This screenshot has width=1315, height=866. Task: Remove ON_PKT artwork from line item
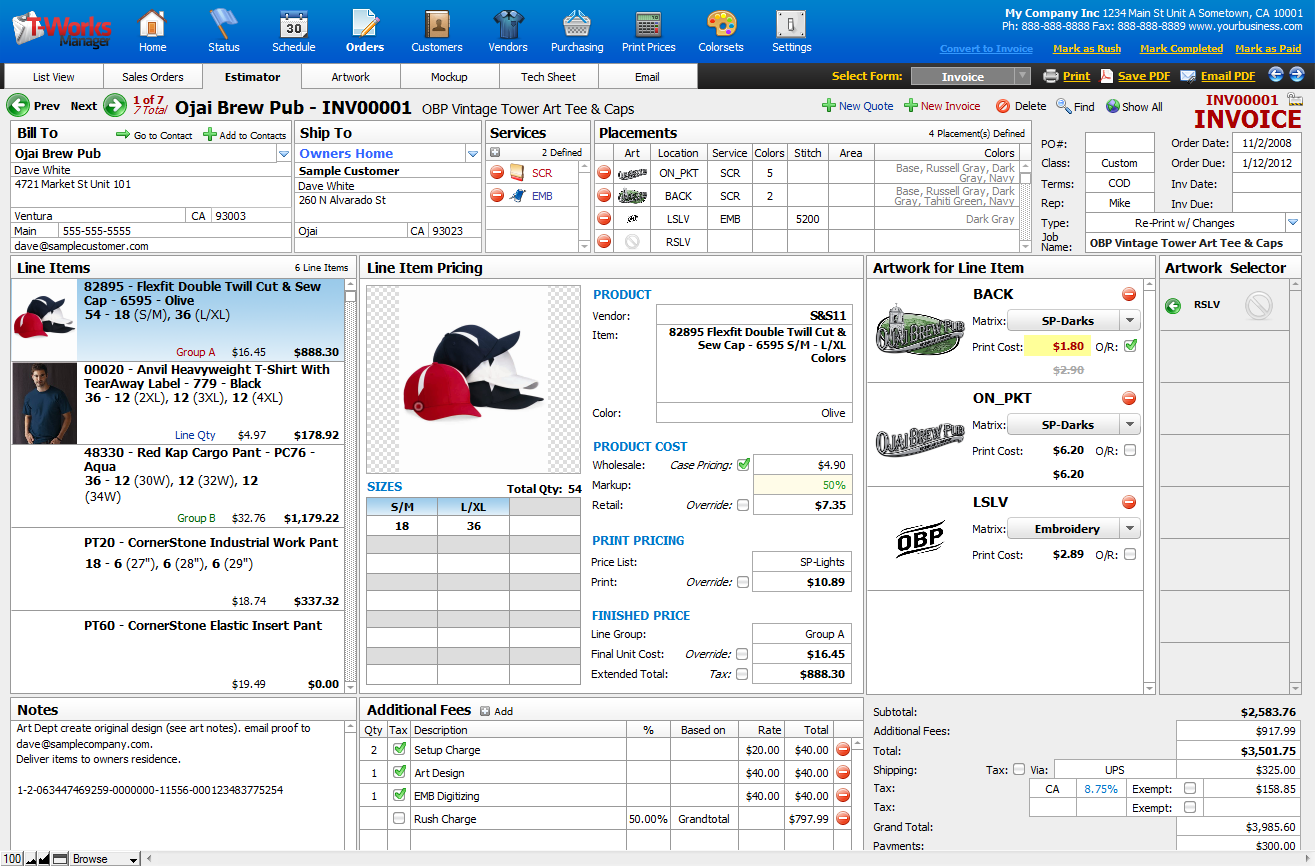[x=1129, y=398]
